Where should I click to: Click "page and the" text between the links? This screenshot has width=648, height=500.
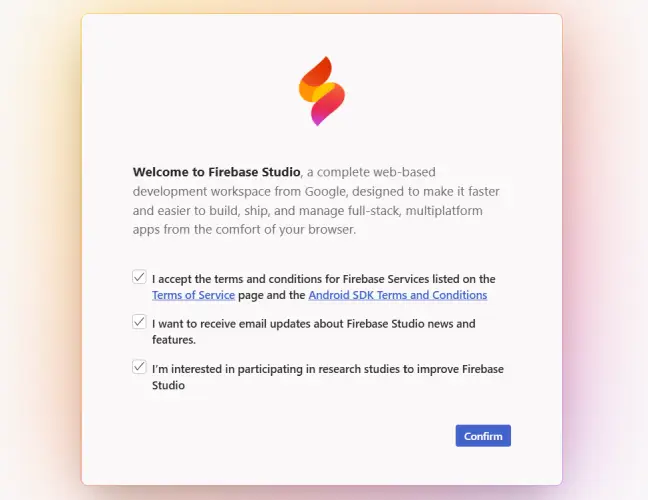(x=271, y=295)
